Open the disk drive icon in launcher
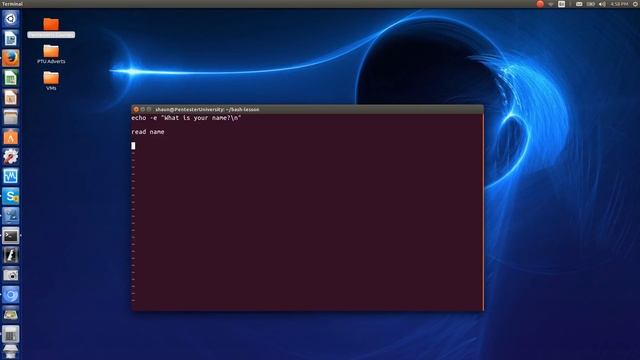 11,314
